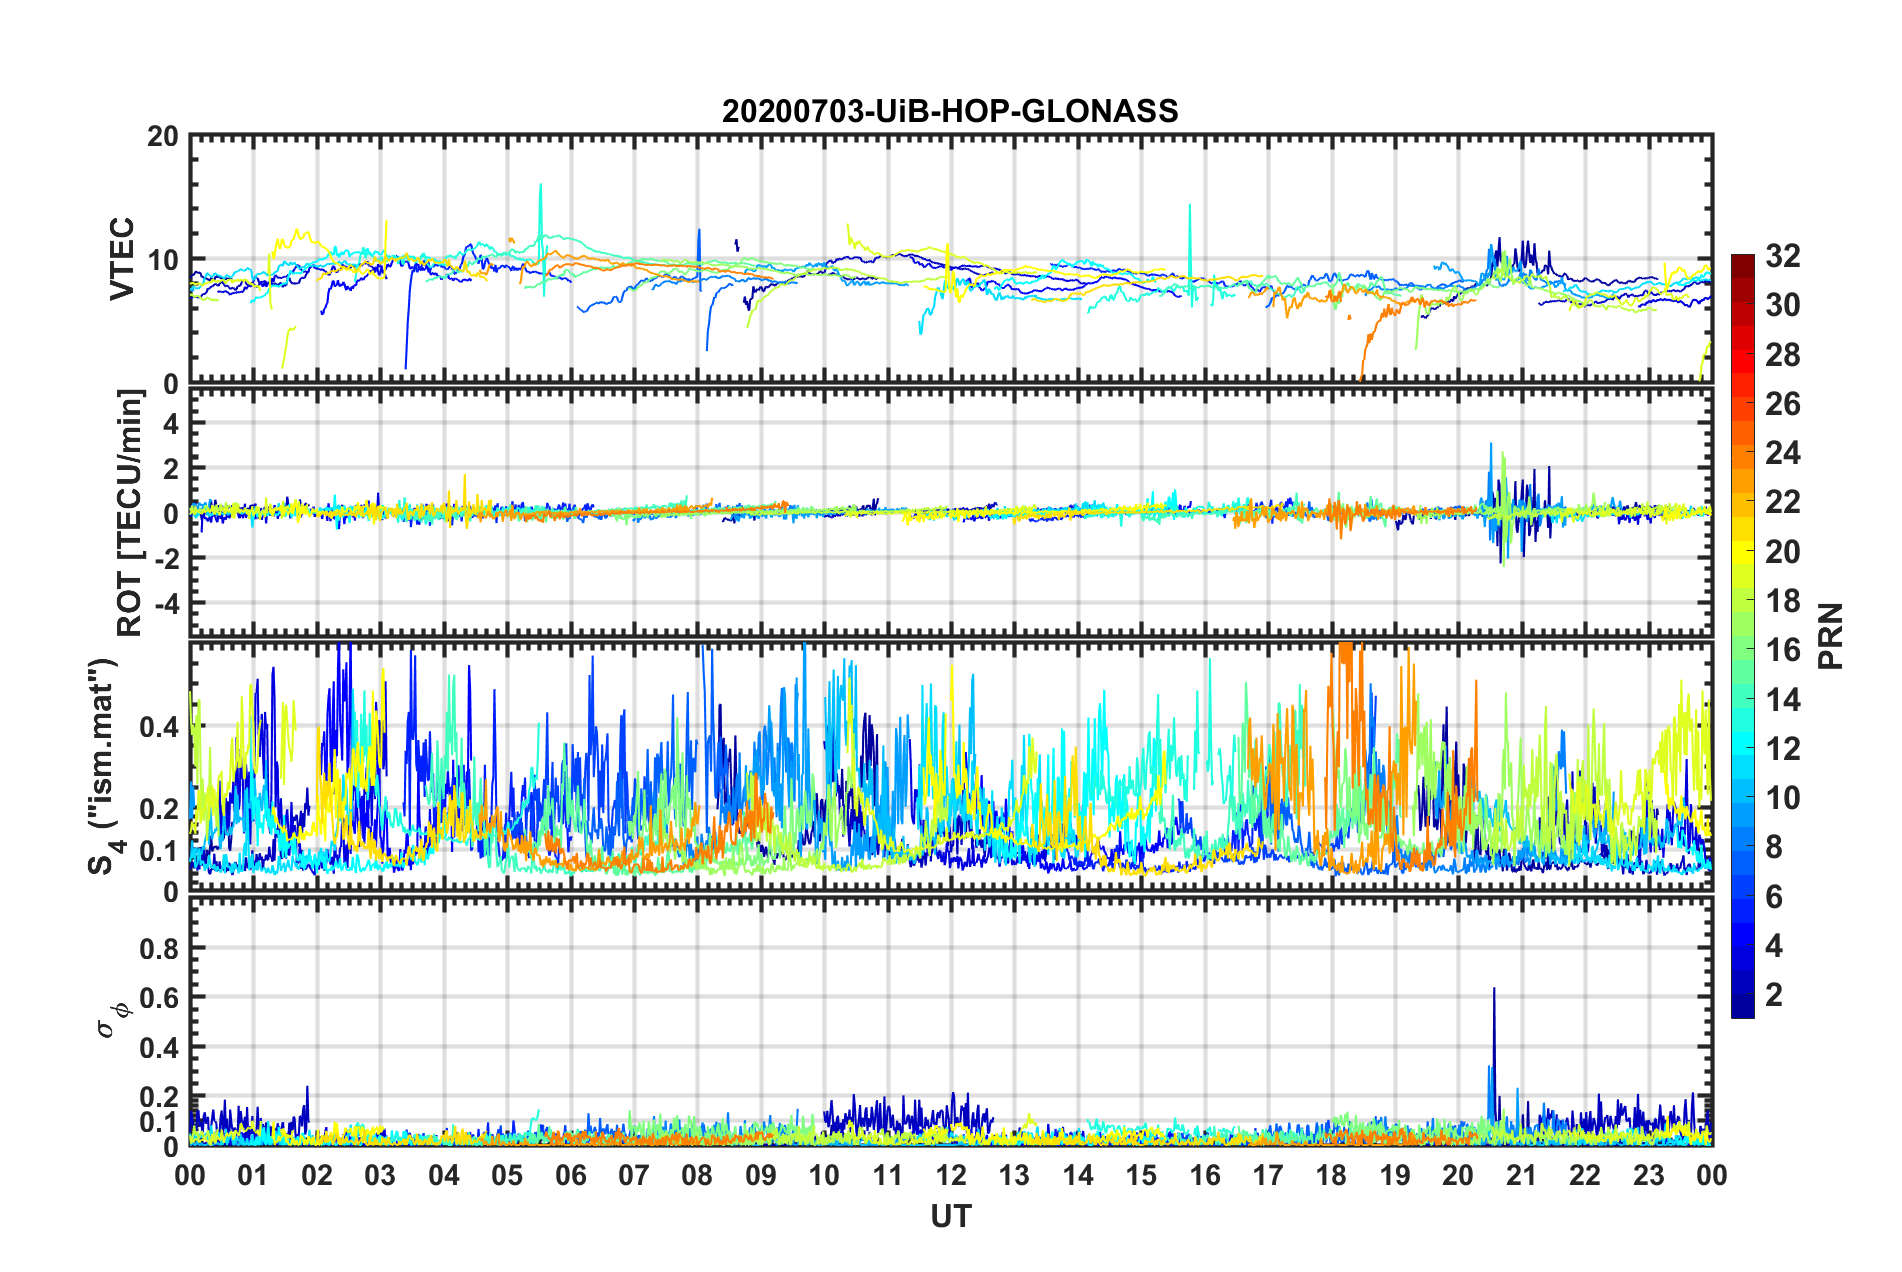
Task: Click VTEC y-axis tick label "10"
Action: pos(162,260)
